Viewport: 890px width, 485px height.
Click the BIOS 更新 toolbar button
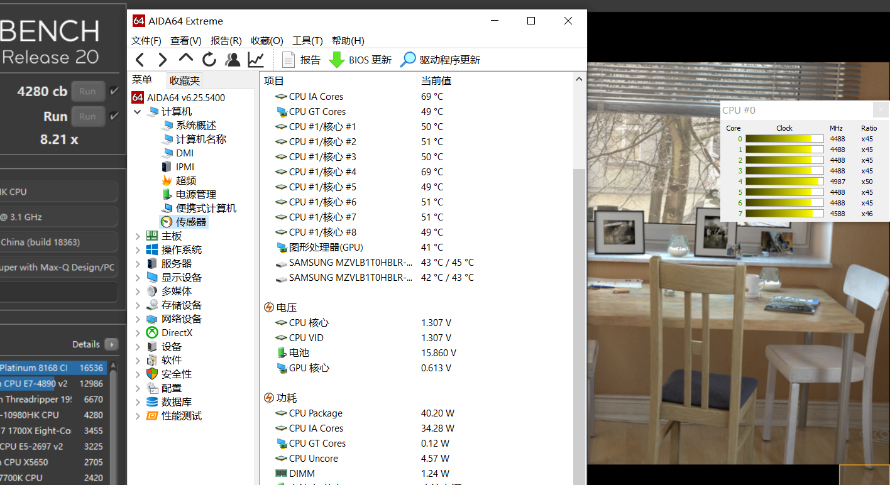360,60
